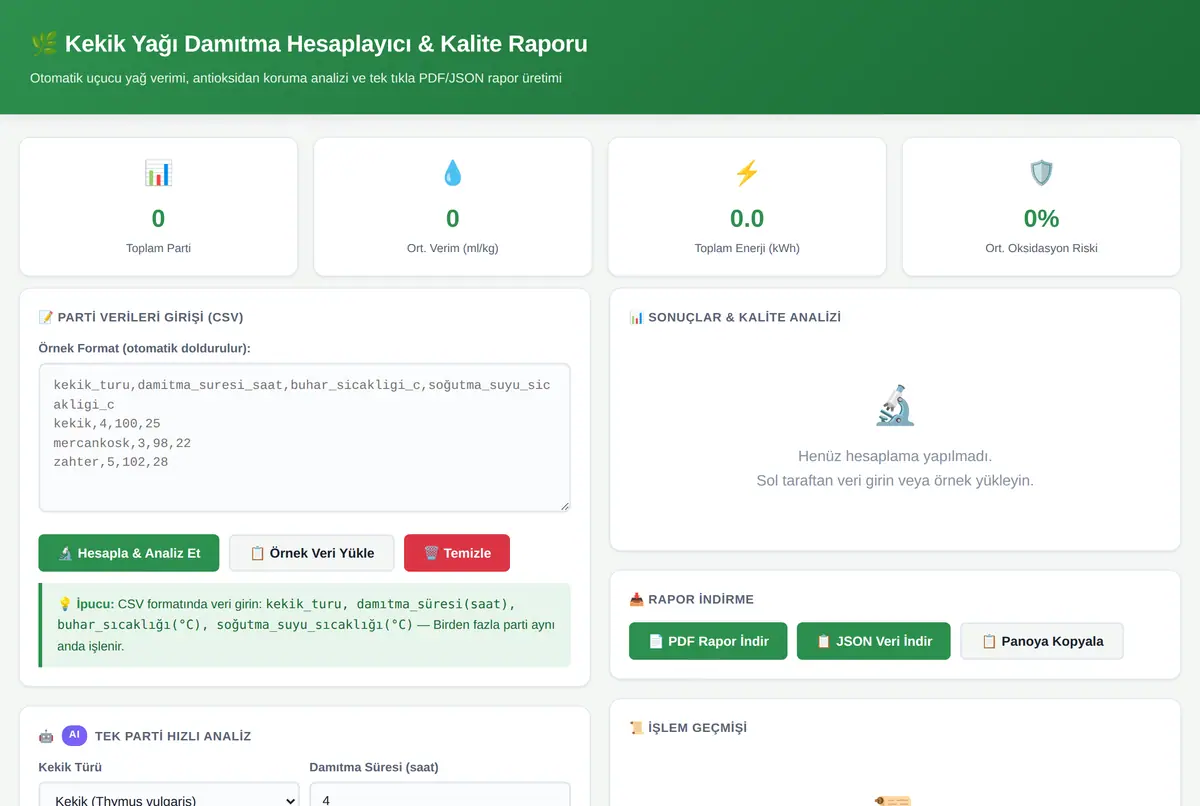The height and width of the screenshot is (806, 1200).
Task: Load sample data with Örnek Veri Yükle
Action: coord(312,553)
